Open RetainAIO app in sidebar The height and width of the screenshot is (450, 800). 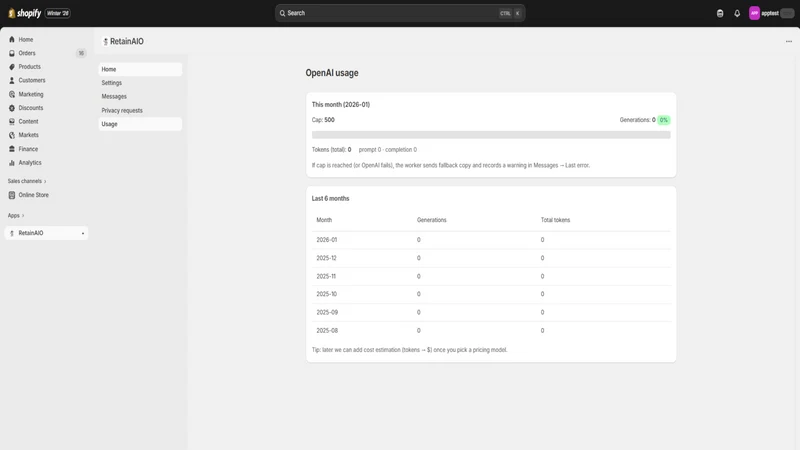click(x=46, y=233)
